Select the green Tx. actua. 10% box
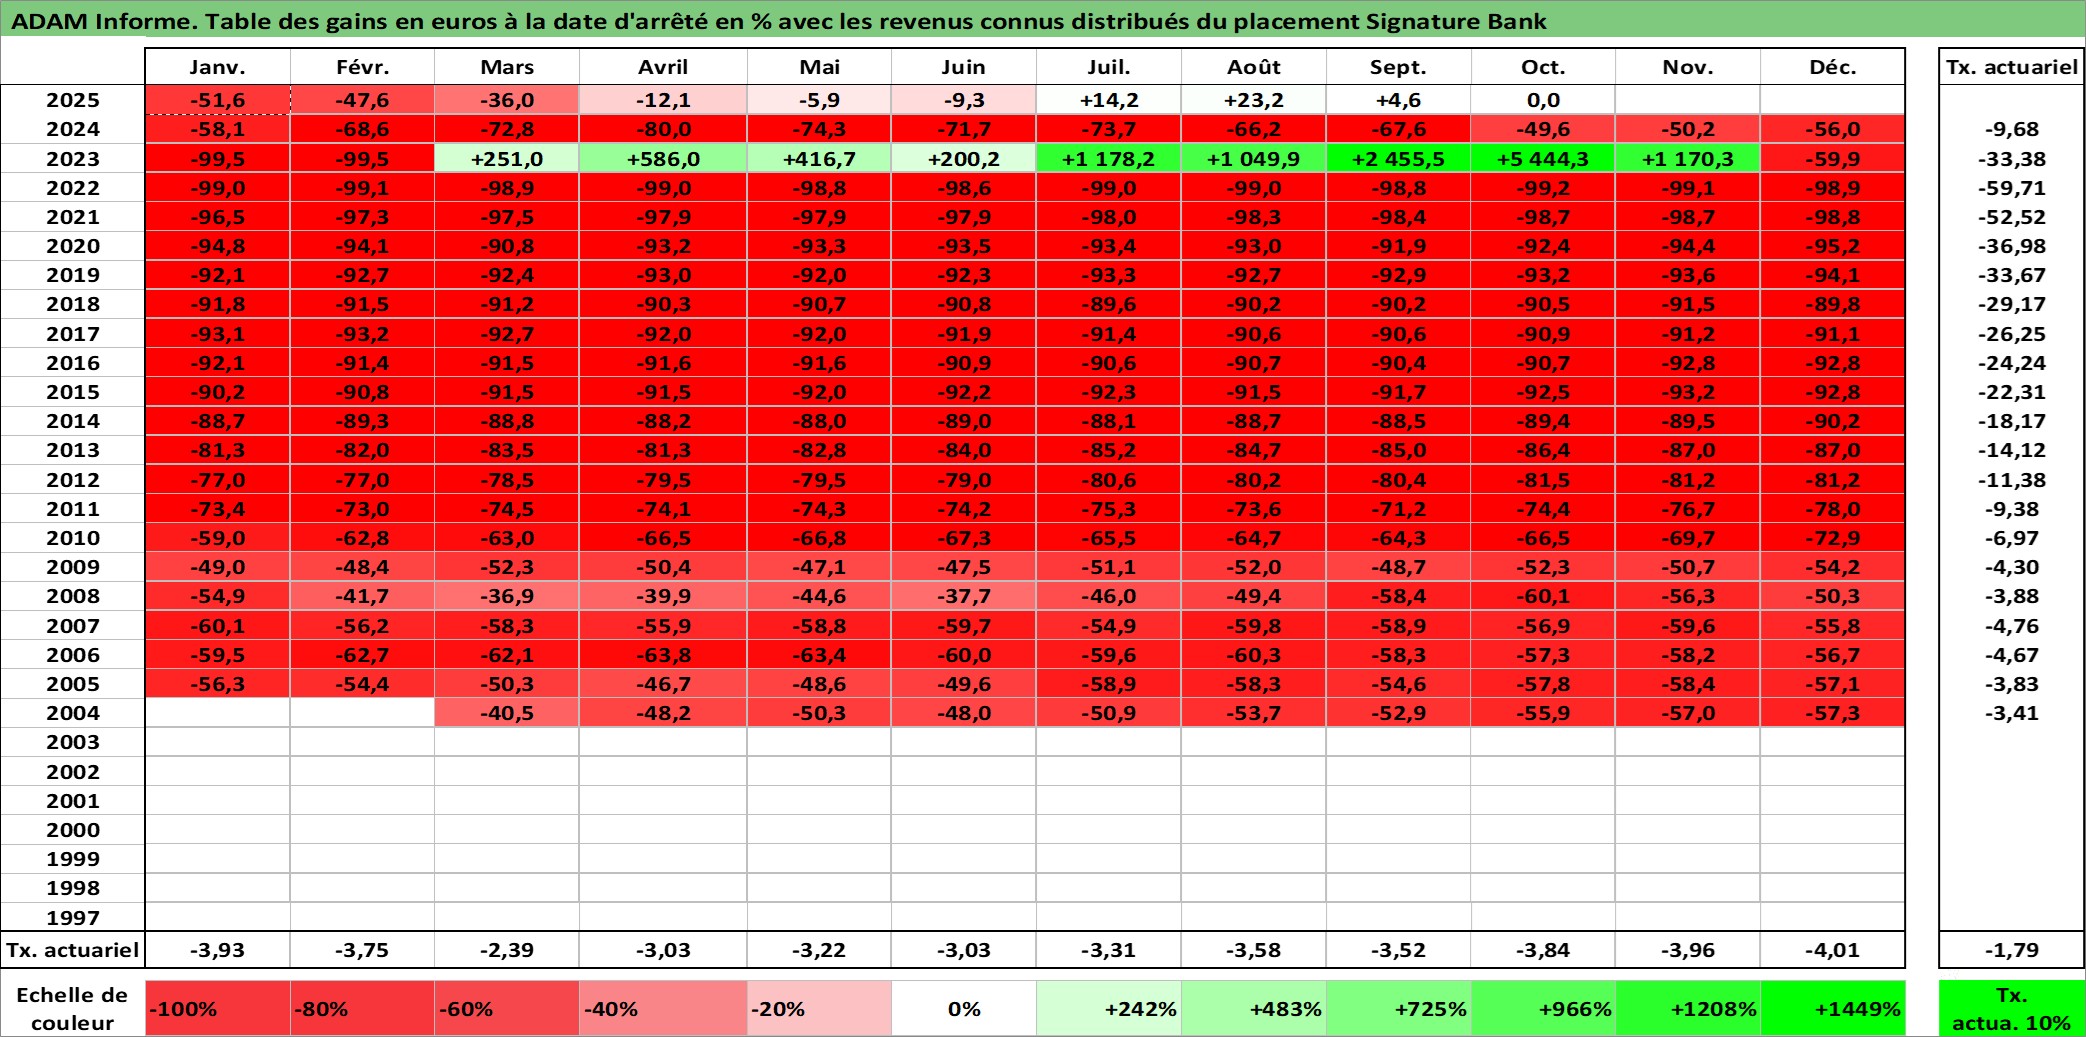The width and height of the screenshot is (2086, 1037). coord(2012,1008)
